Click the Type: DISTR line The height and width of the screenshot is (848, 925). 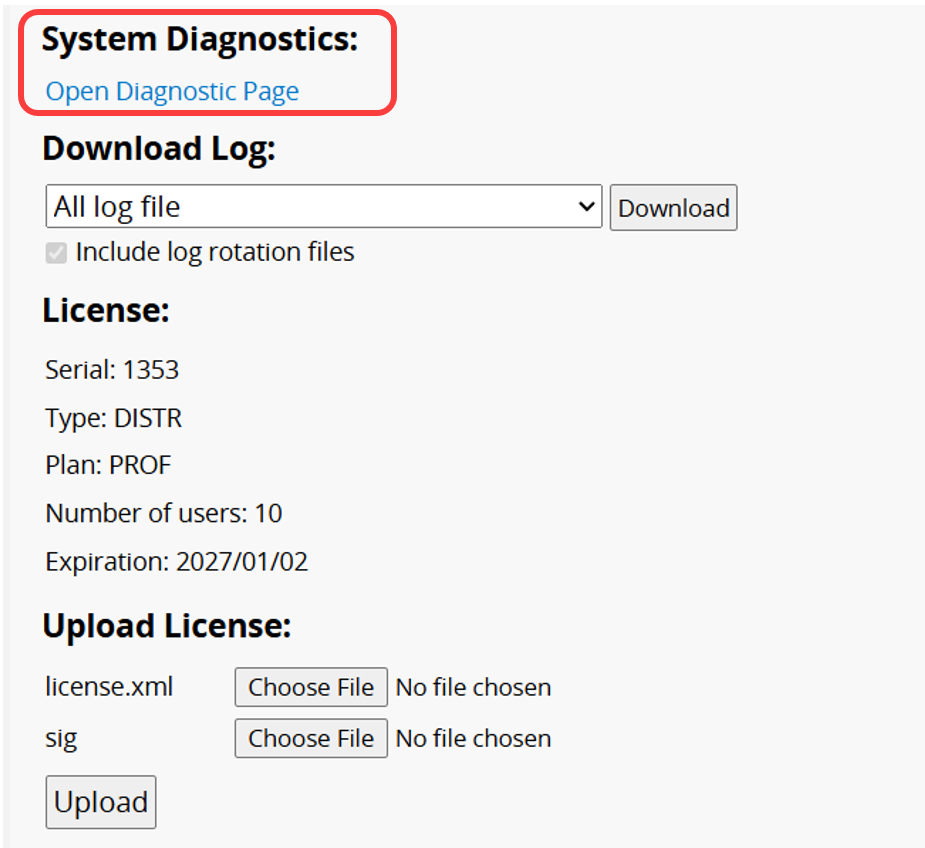114,418
